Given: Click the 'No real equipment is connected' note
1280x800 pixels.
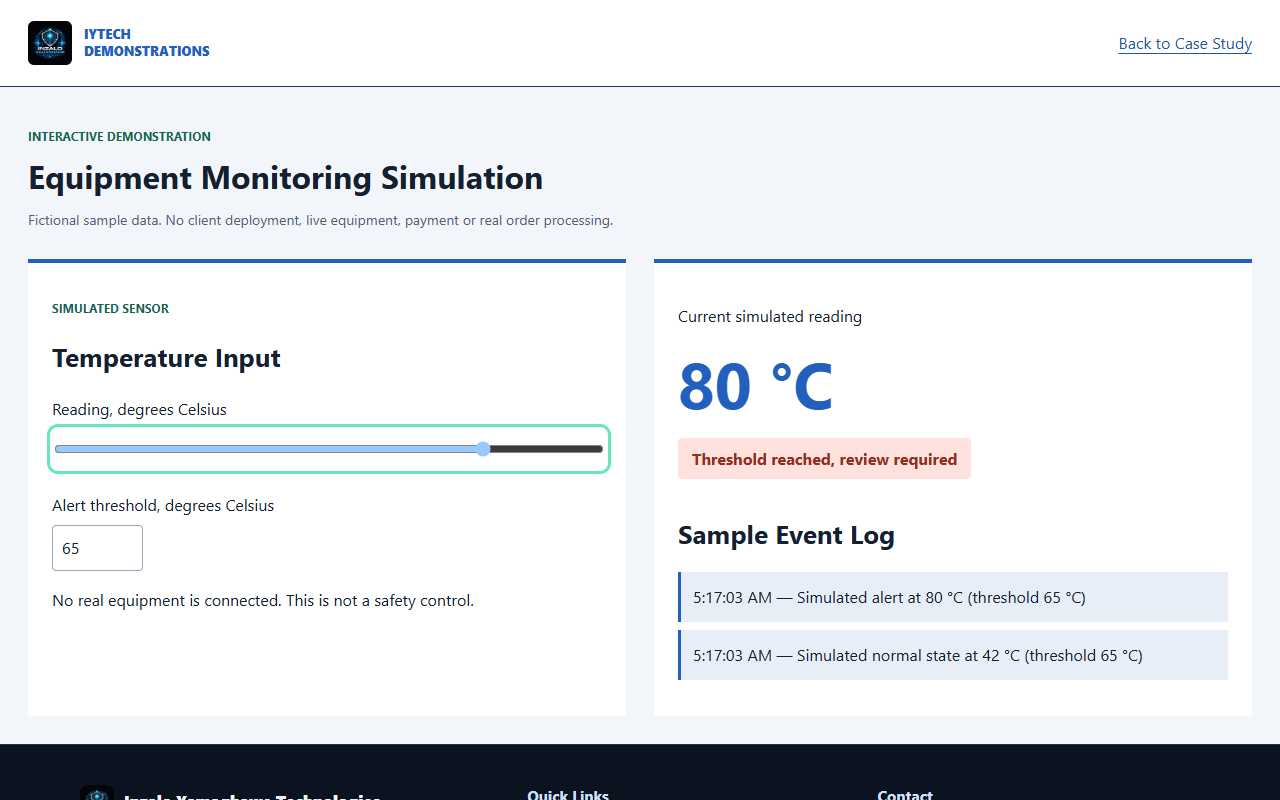Looking at the screenshot, I should coord(263,601).
